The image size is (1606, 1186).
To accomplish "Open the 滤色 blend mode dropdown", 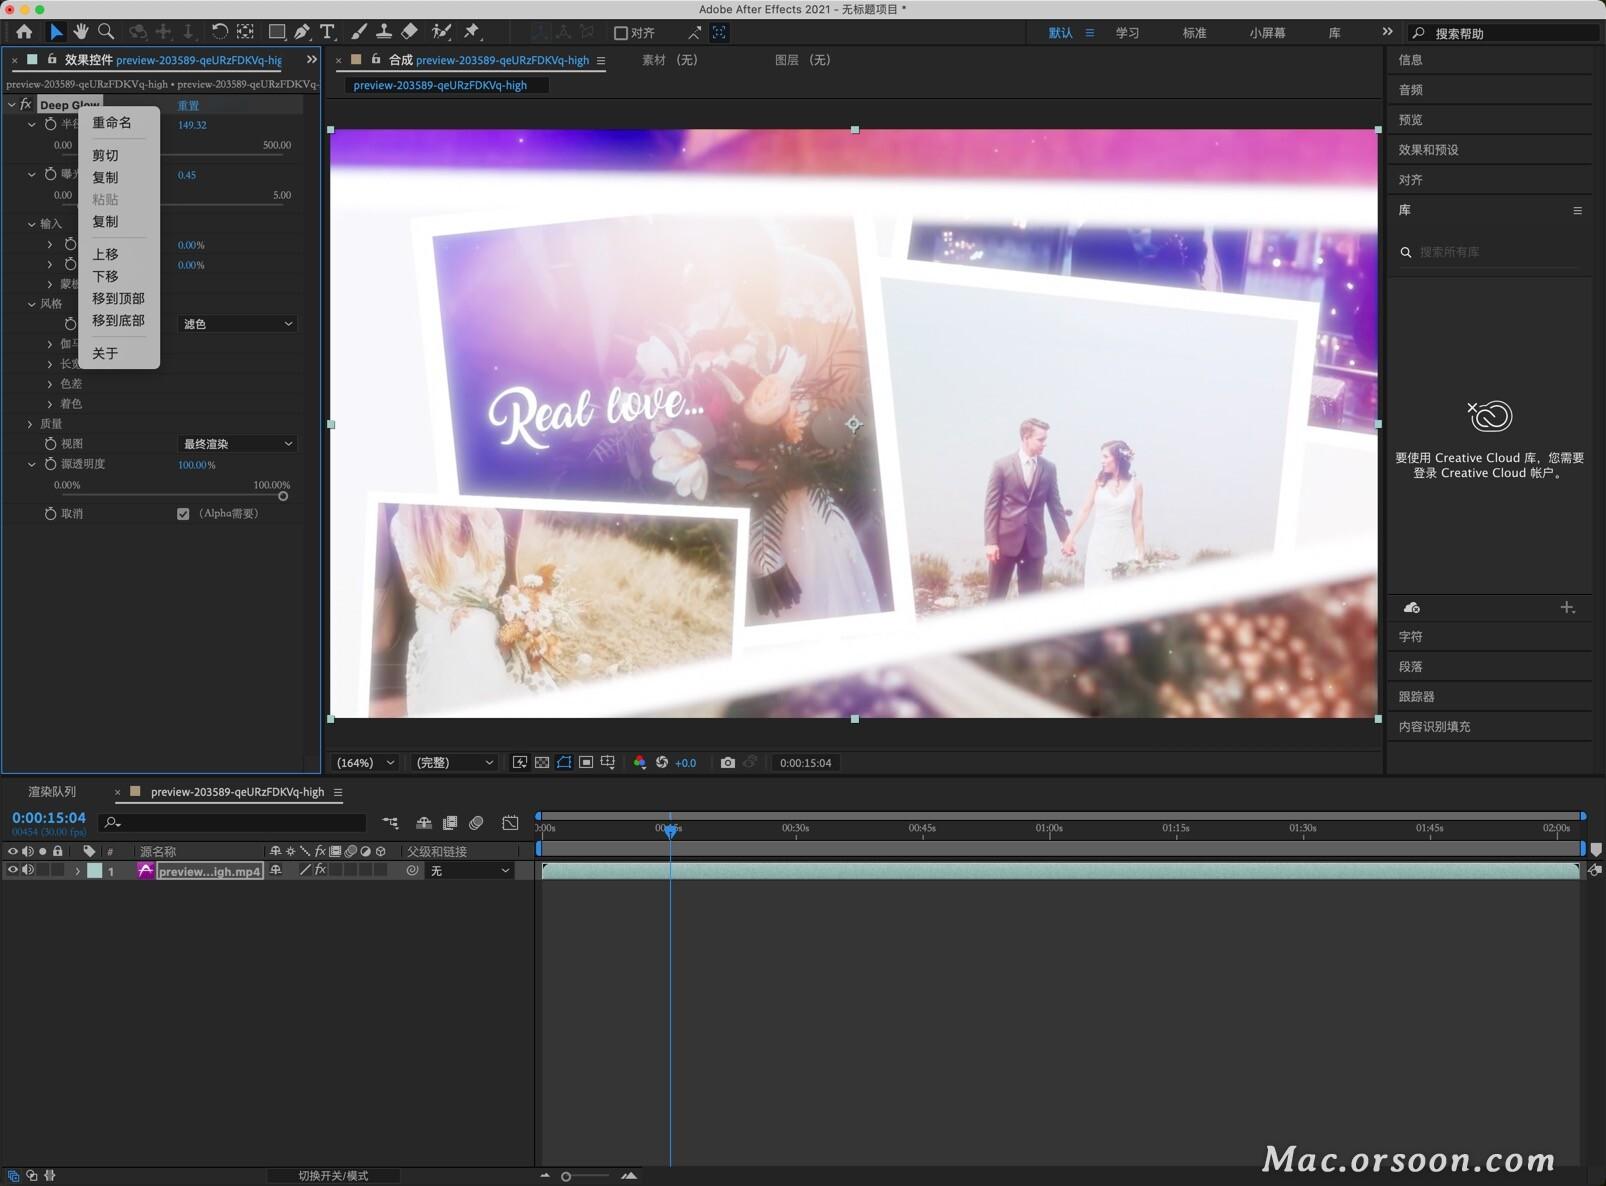I will [x=237, y=324].
